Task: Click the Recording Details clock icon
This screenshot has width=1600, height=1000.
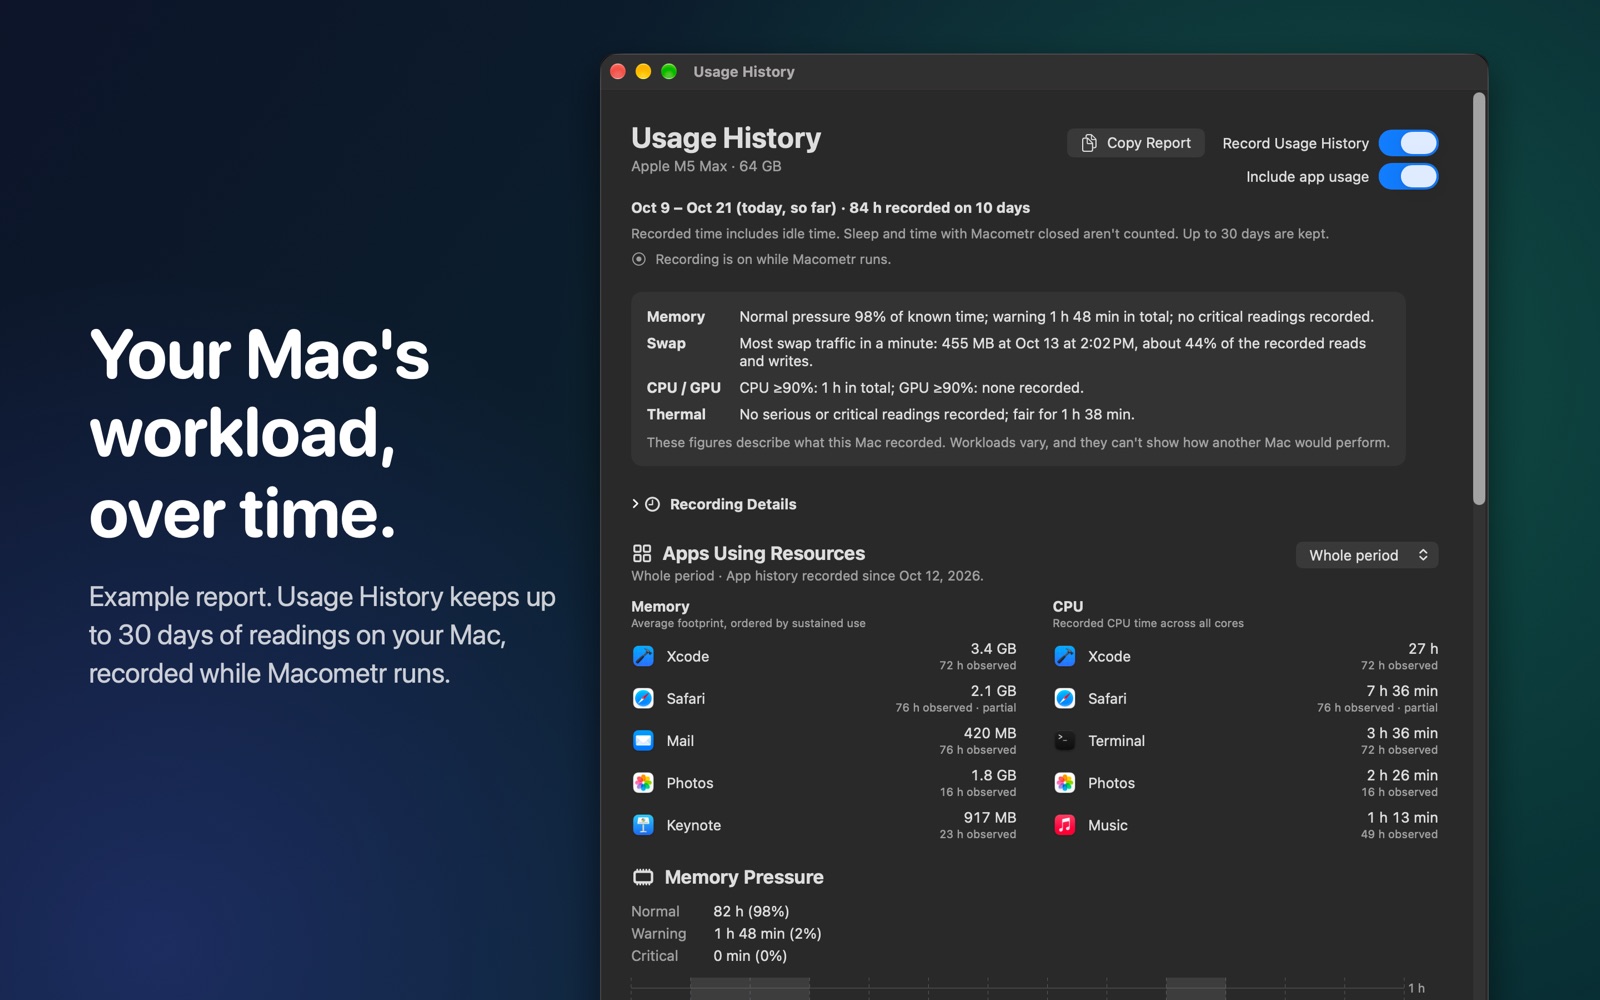Action: click(652, 504)
